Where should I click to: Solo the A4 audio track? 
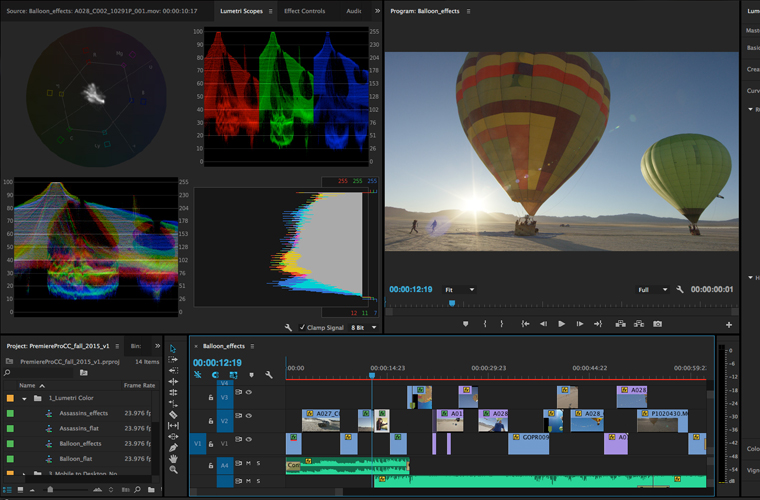258,463
